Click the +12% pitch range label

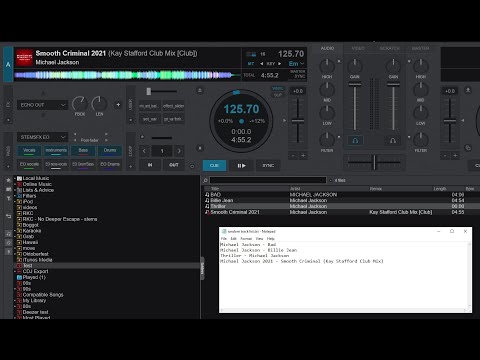pos(257,121)
